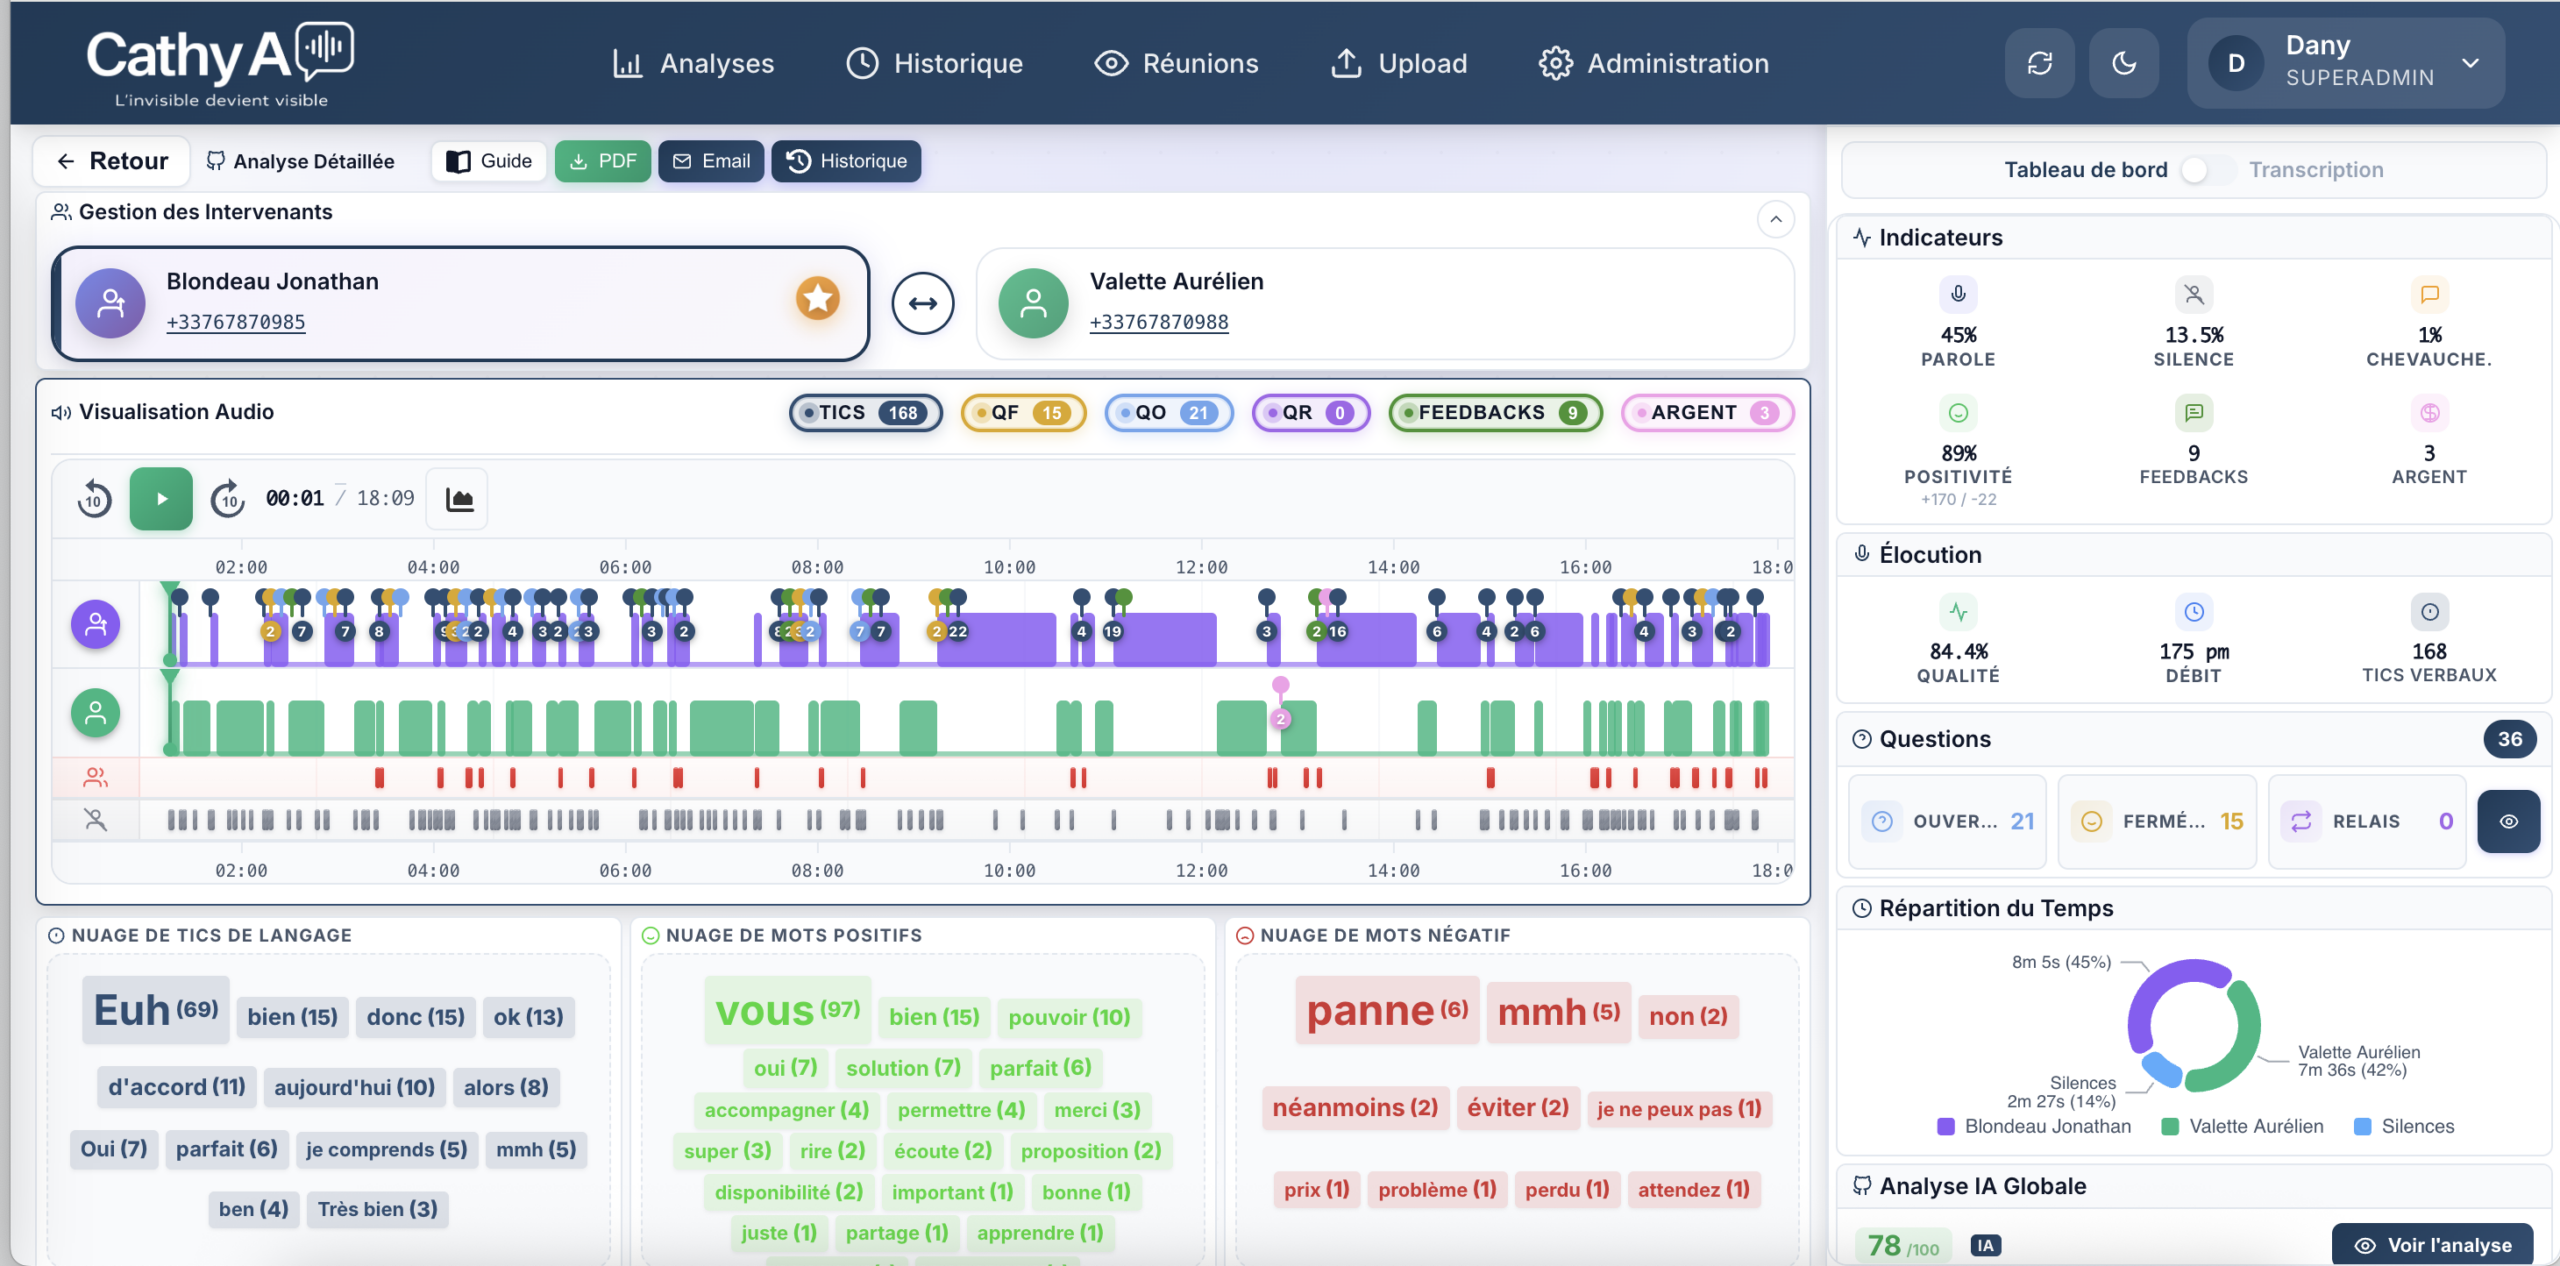Click the PDF export button
The width and height of the screenshot is (2560, 1266).
coord(603,161)
